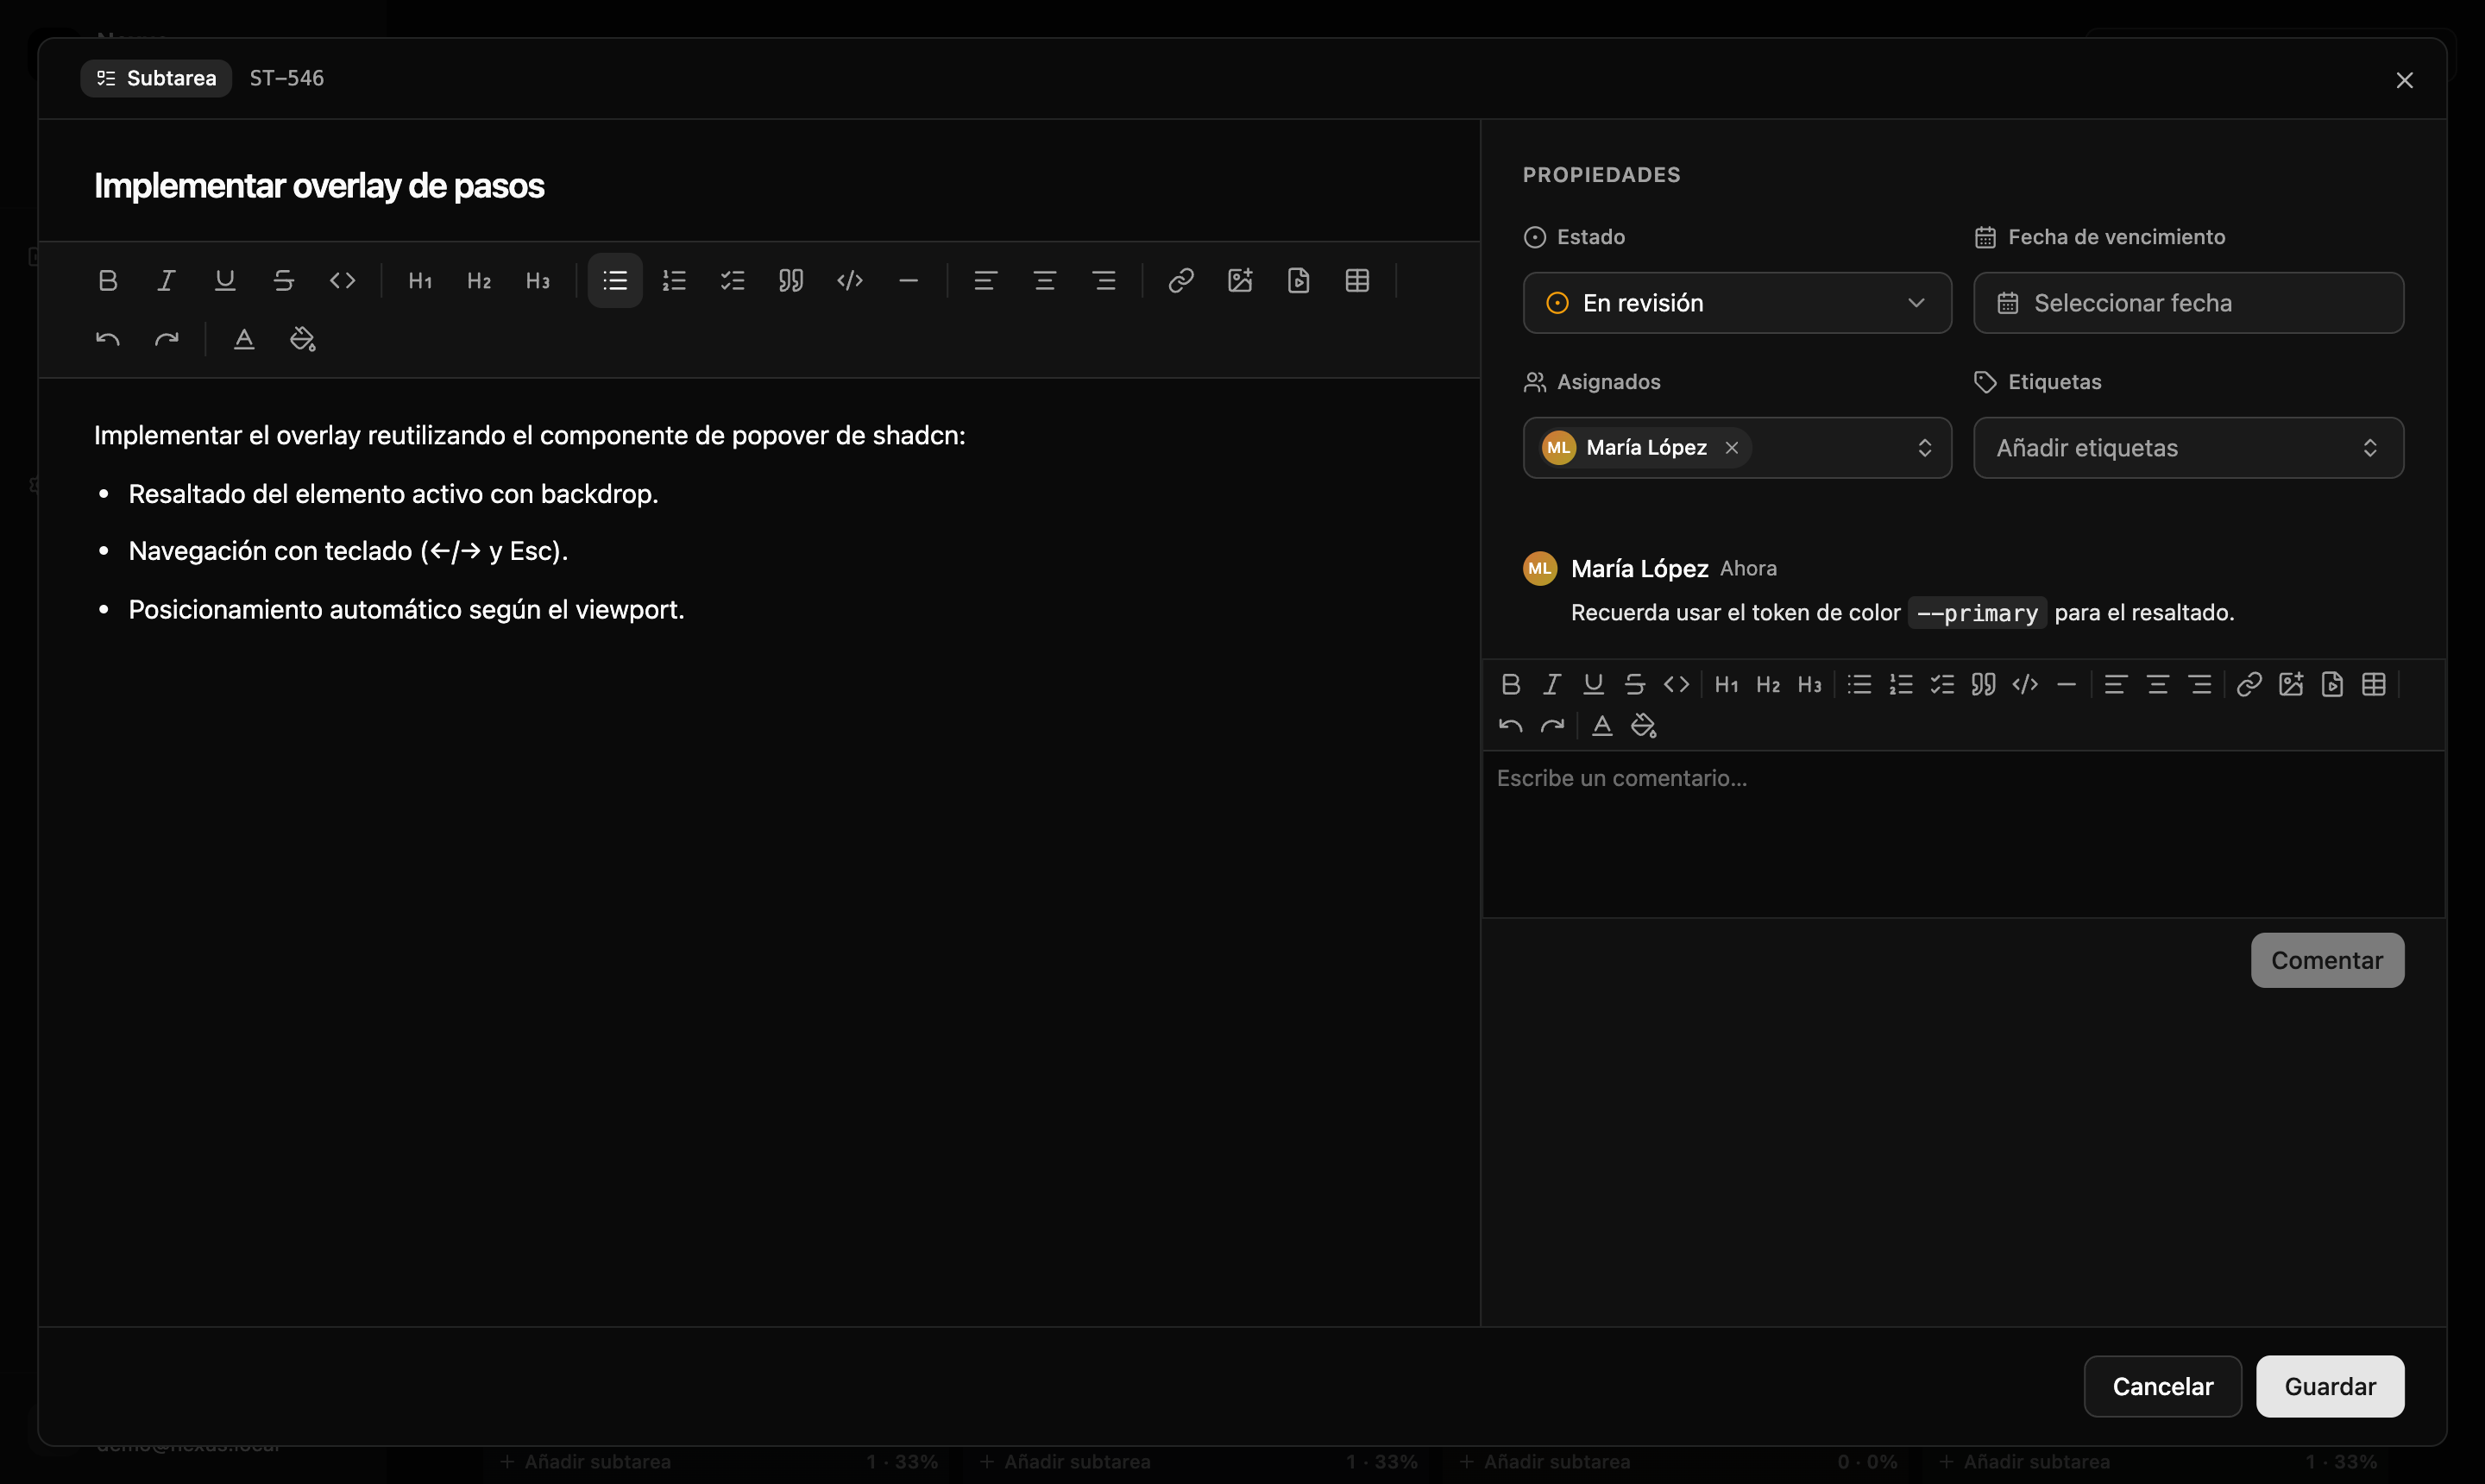Edit title Implementar overlay de pasos

pos(319,186)
